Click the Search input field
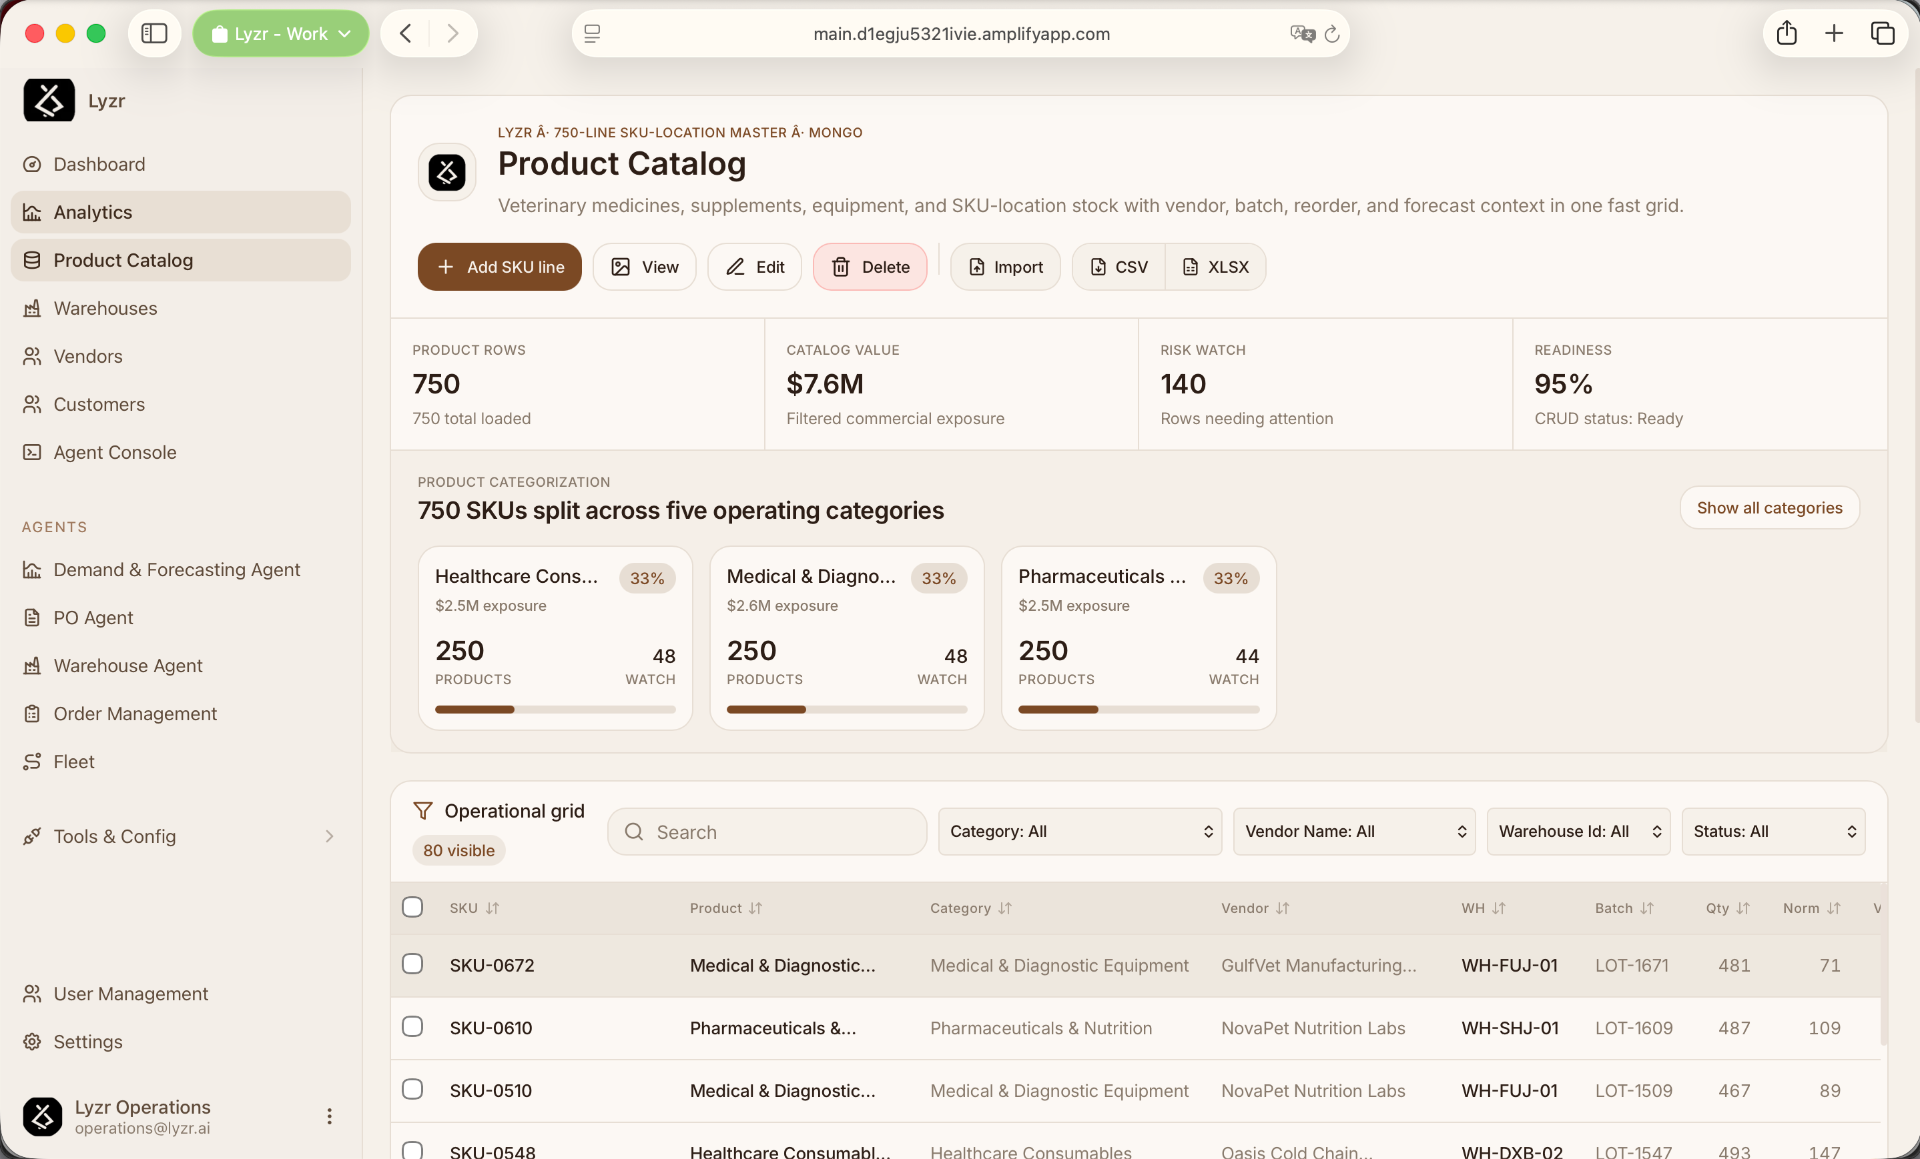 tap(767, 832)
